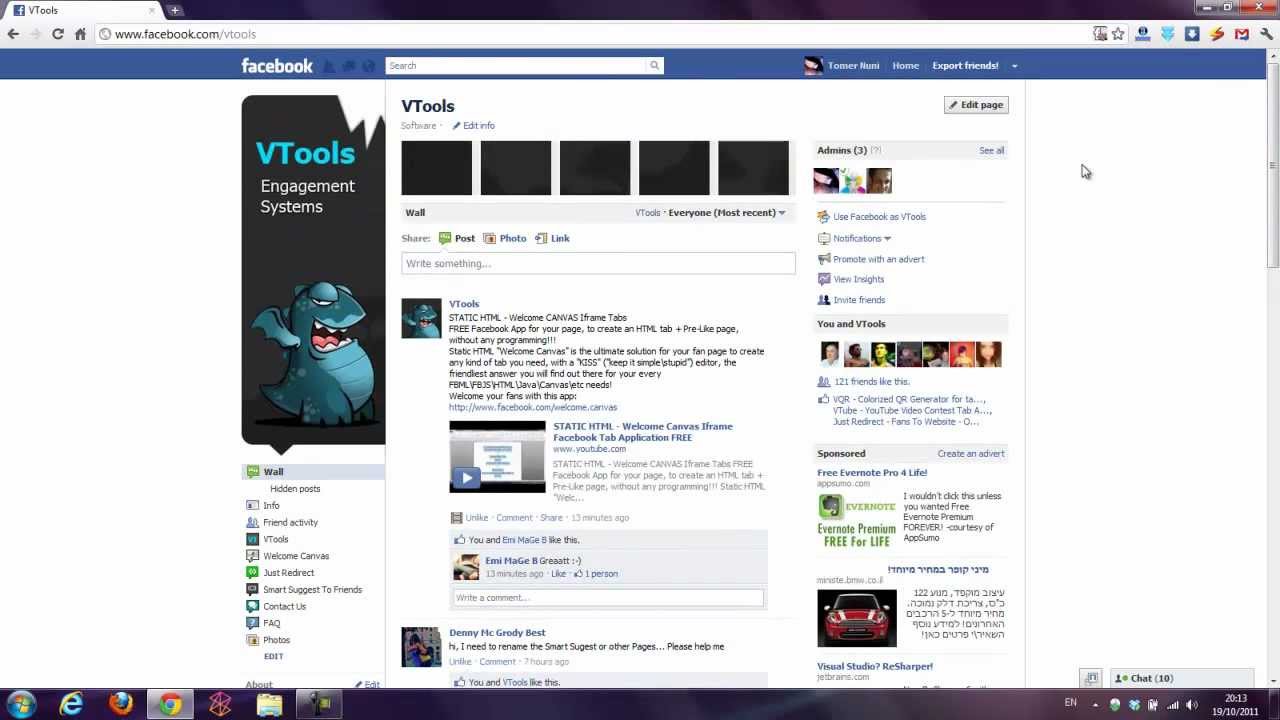Open Windows Start menu

[21, 705]
